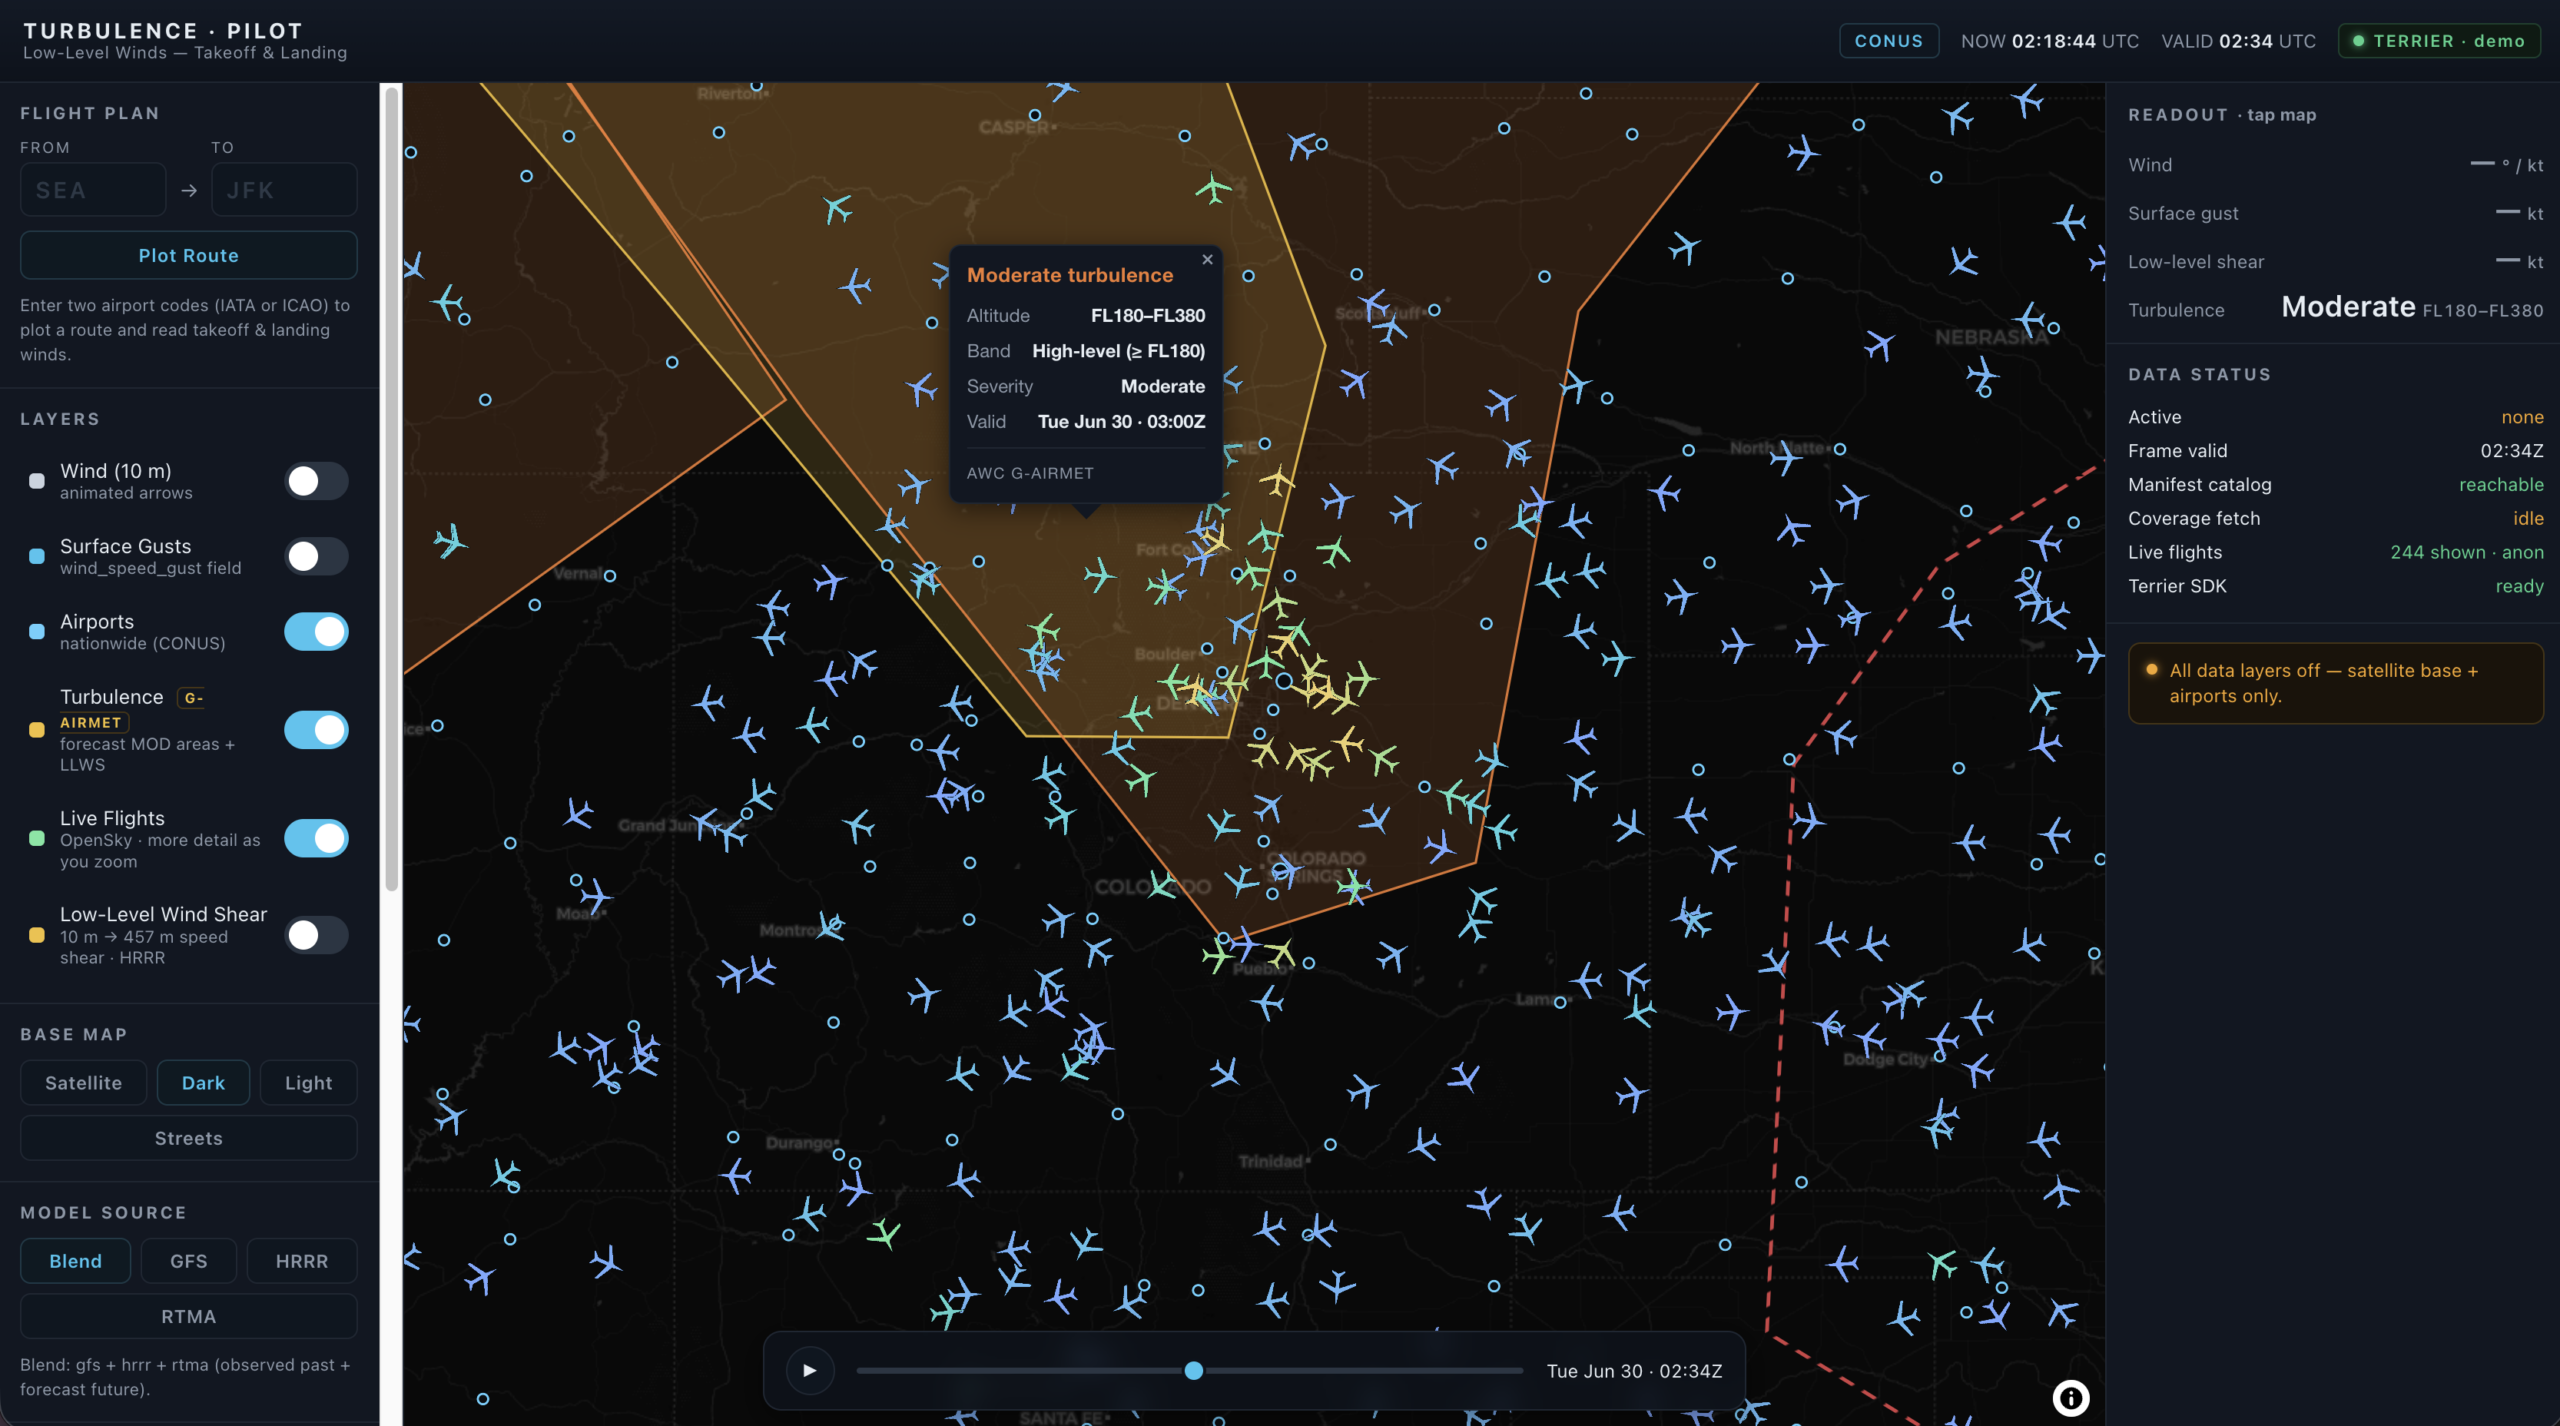Disable the Airports layer toggle
This screenshot has height=1426, width=2560.
(316, 632)
